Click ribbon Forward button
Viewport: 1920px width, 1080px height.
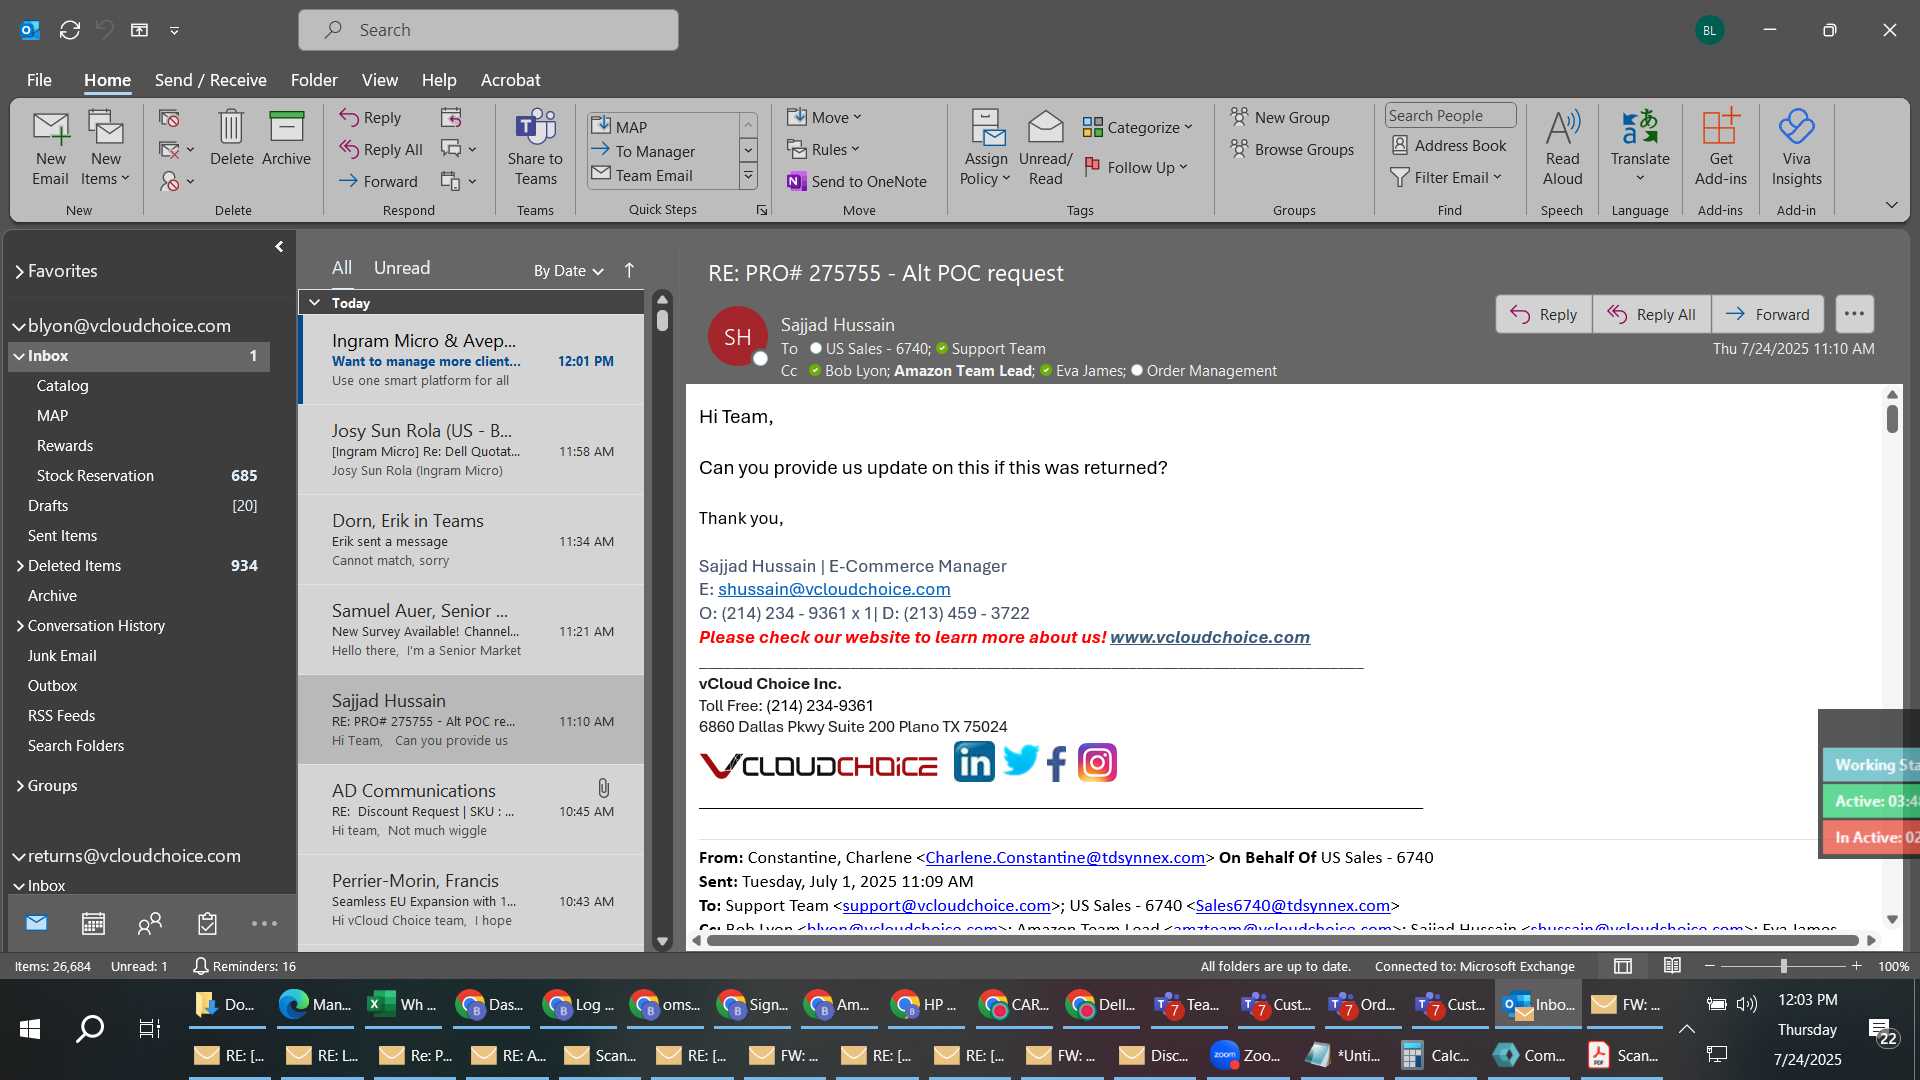tap(378, 181)
